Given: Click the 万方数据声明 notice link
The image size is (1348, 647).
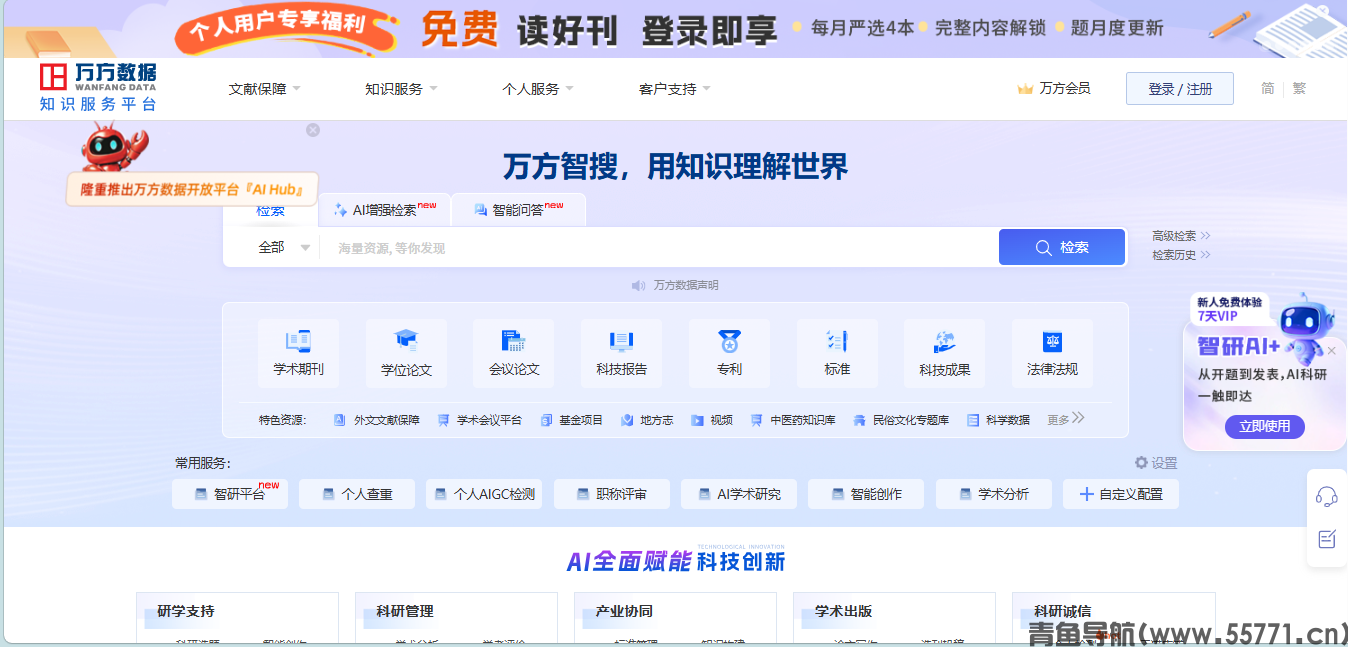Looking at the screenshot, I should click(x=686, y=285).
